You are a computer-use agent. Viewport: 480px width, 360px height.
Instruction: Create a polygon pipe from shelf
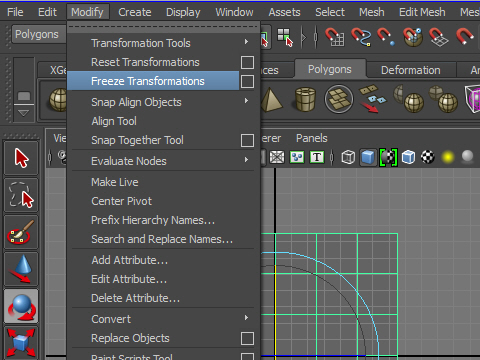coord(305,99)
